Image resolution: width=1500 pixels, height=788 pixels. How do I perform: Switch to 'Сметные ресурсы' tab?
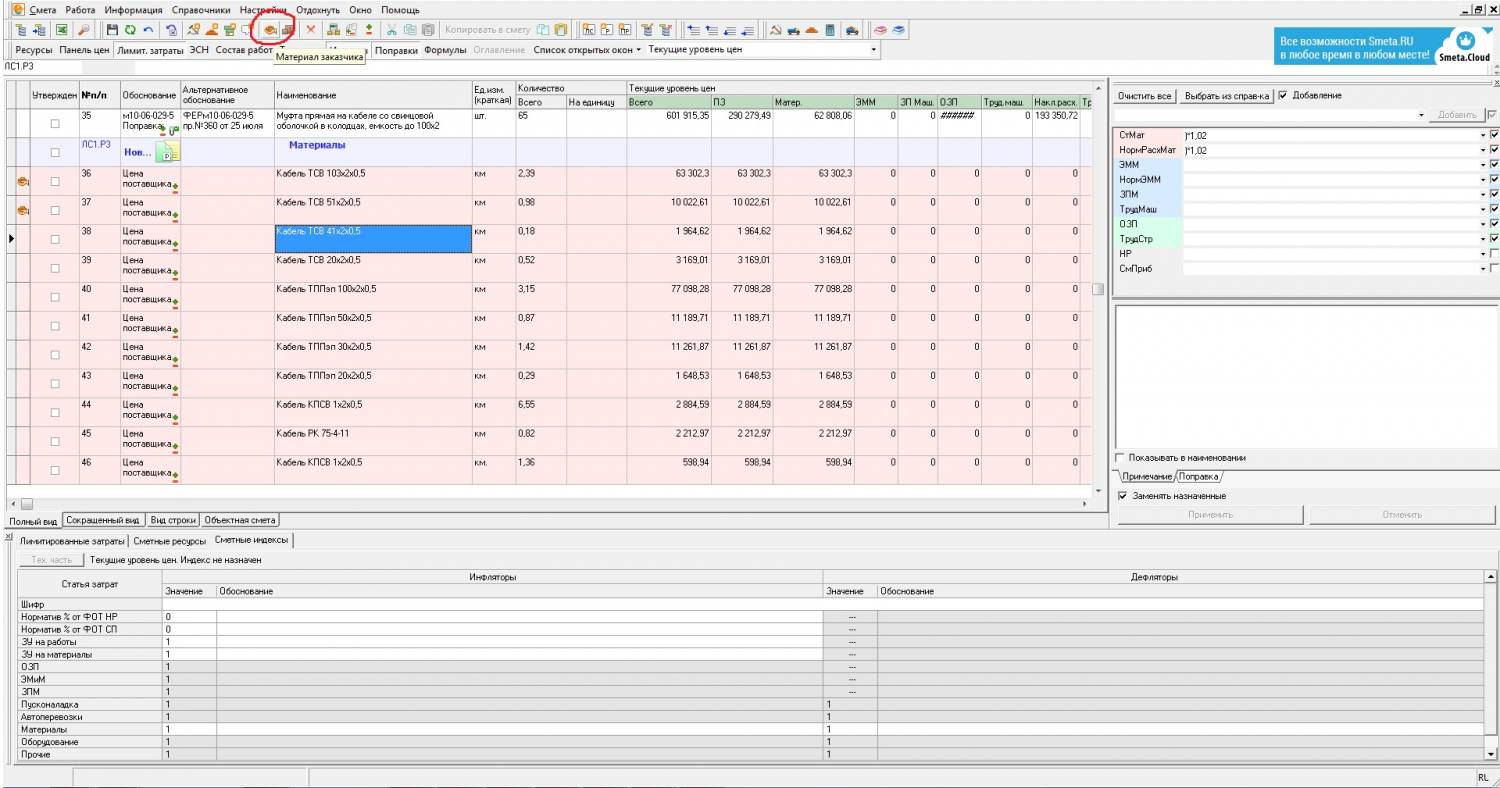point(168,540)
